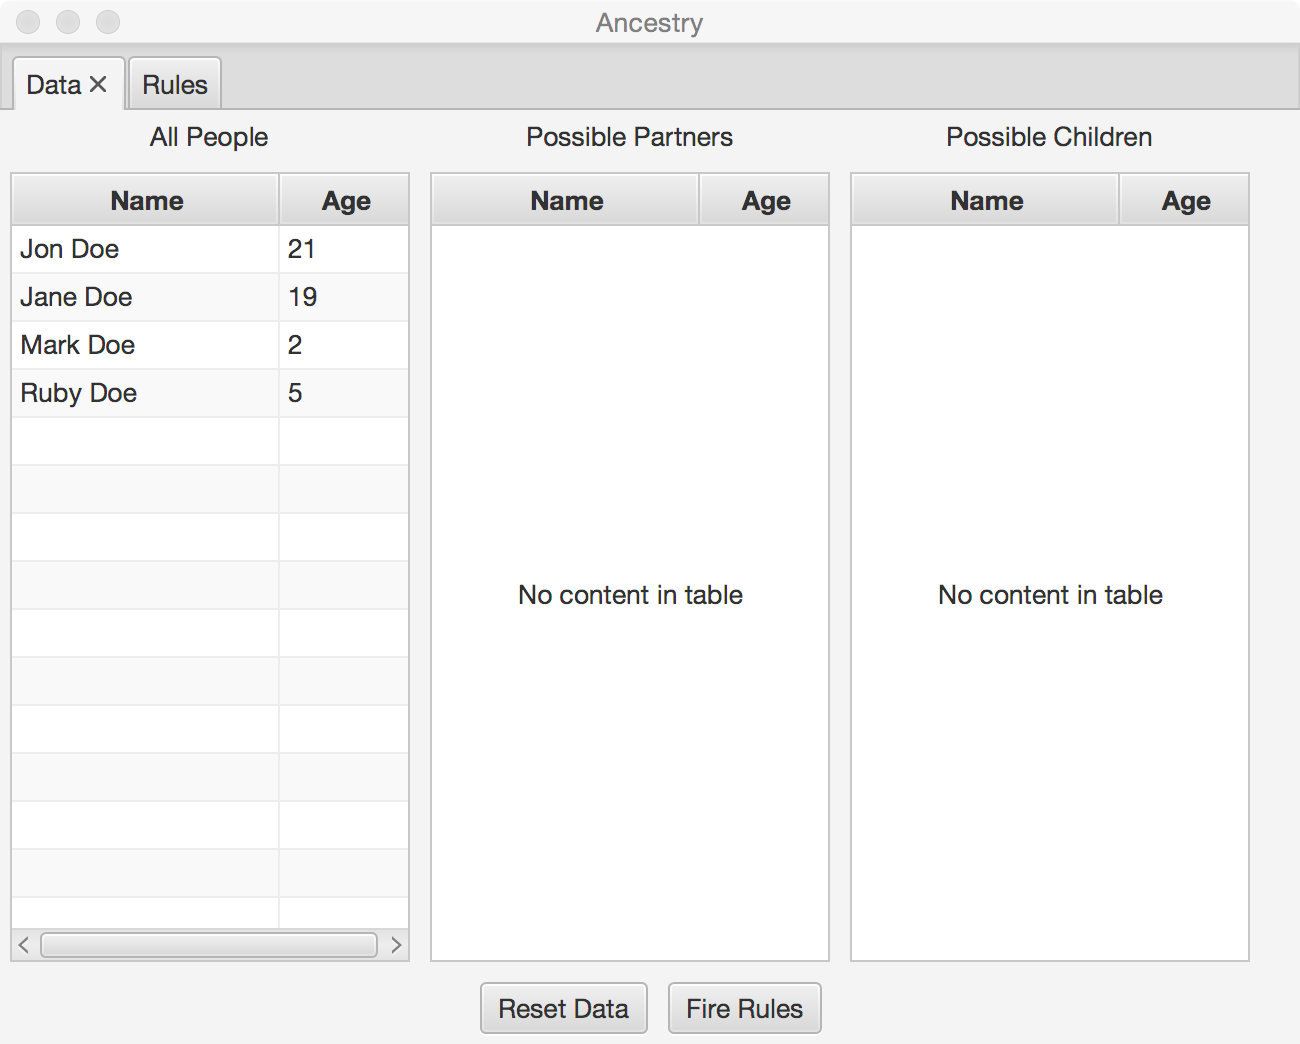Click the age cell showing 21
This screenshot has width=1300, height=1044.
(302, 249)
